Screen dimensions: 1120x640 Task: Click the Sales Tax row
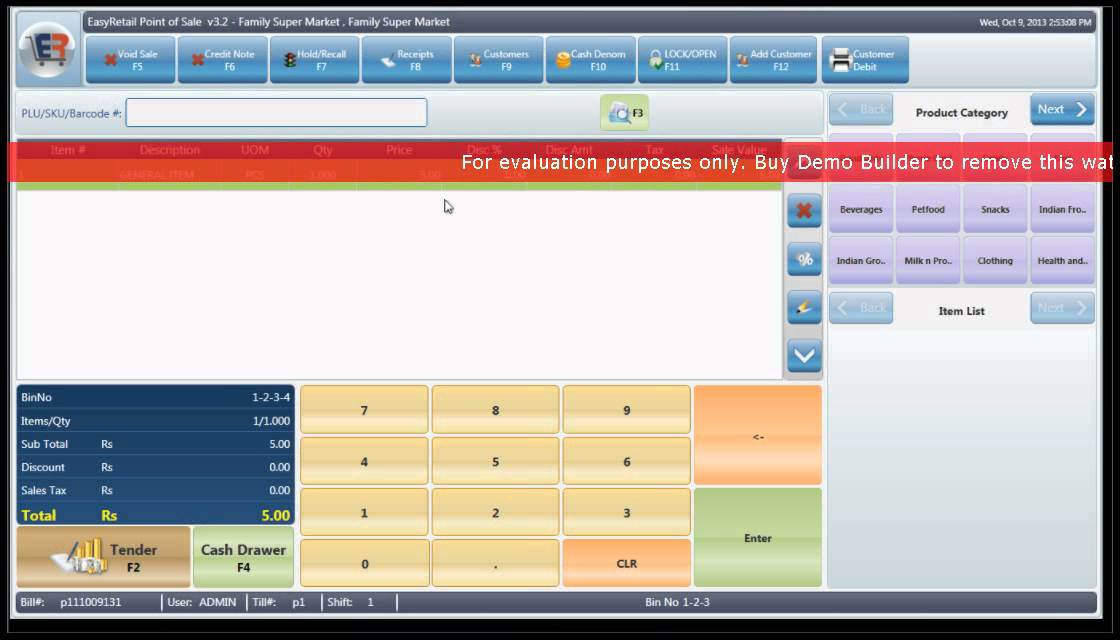pos(155,490)
